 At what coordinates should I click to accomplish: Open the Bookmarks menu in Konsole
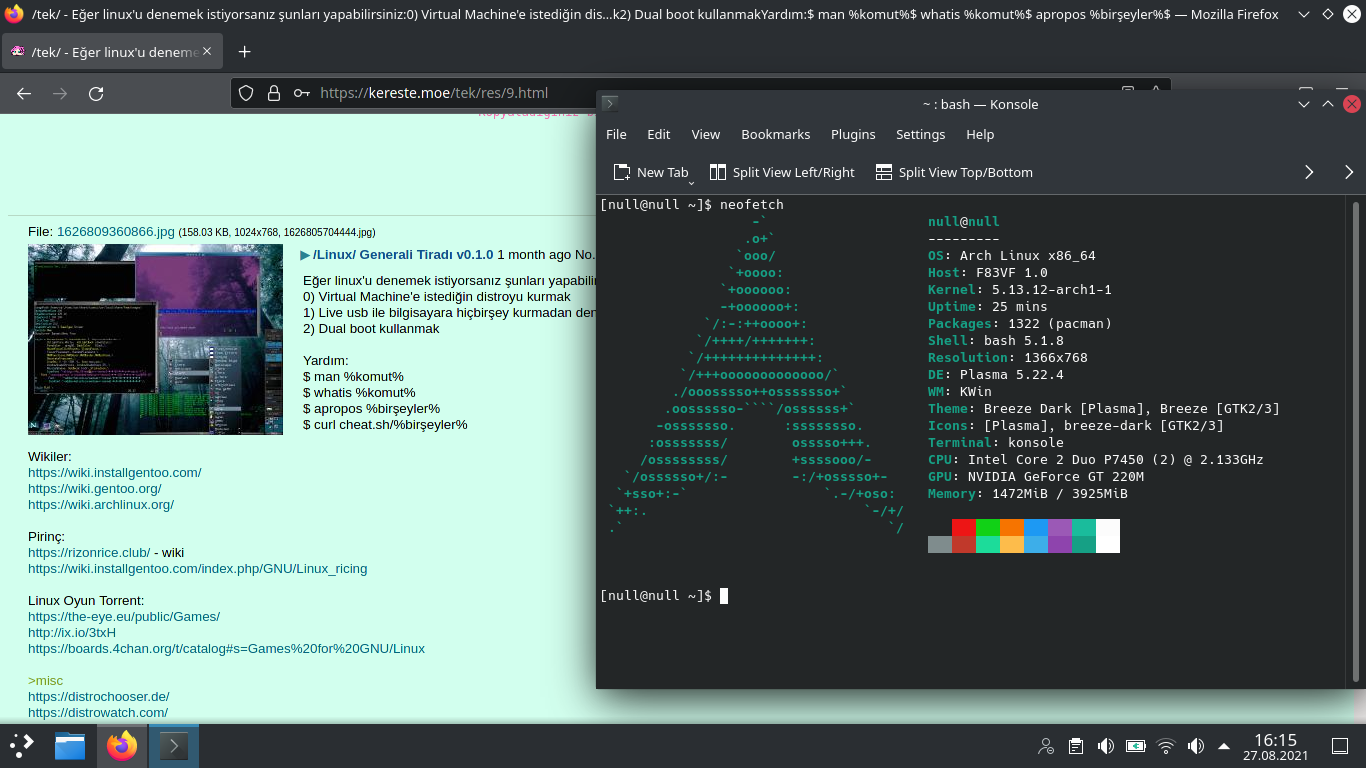point(776,134)
